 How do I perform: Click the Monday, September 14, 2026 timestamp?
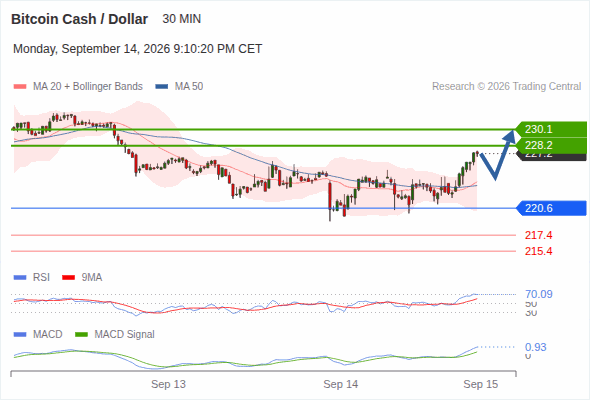(x=138, y=49)
